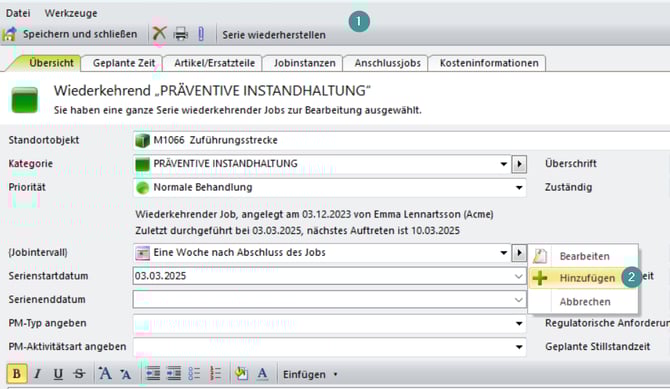
Task: Click the print icon
Action: tap(181, 34)
